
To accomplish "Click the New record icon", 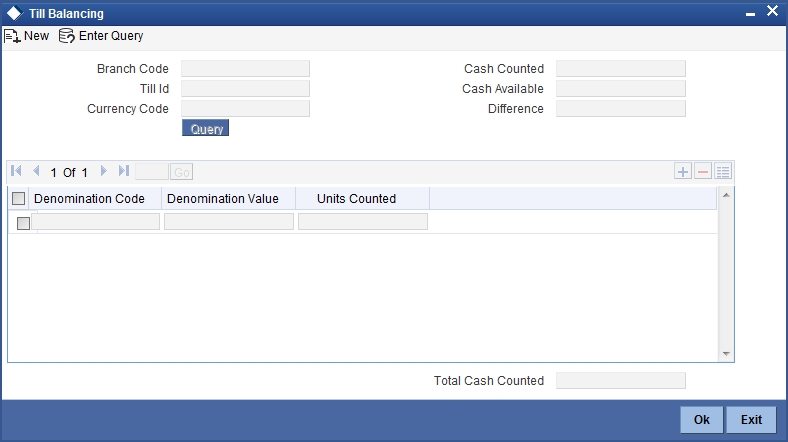I will [x=12, y=36].
